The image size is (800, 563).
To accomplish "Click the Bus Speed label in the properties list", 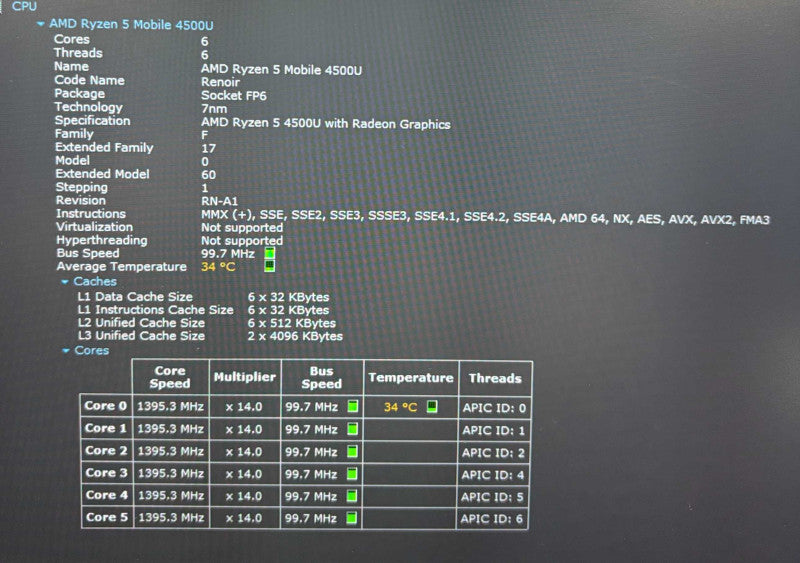I will click(x=88, y=253).
